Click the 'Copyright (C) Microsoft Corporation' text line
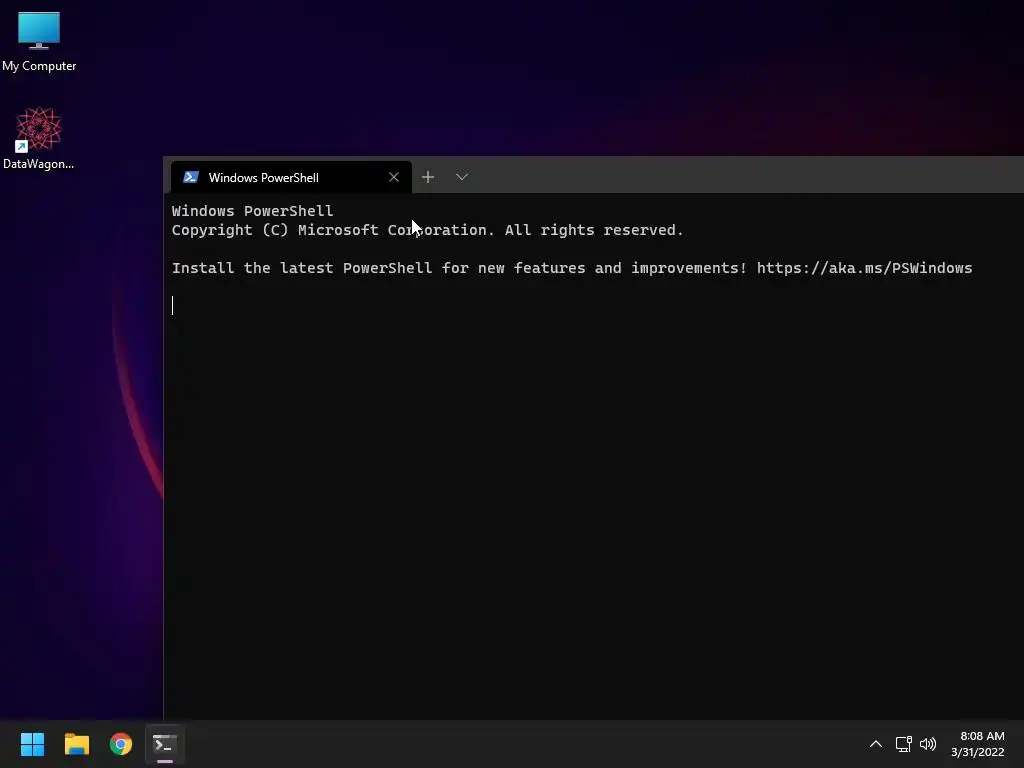1024x768 pixels. [x=427, y=231]
